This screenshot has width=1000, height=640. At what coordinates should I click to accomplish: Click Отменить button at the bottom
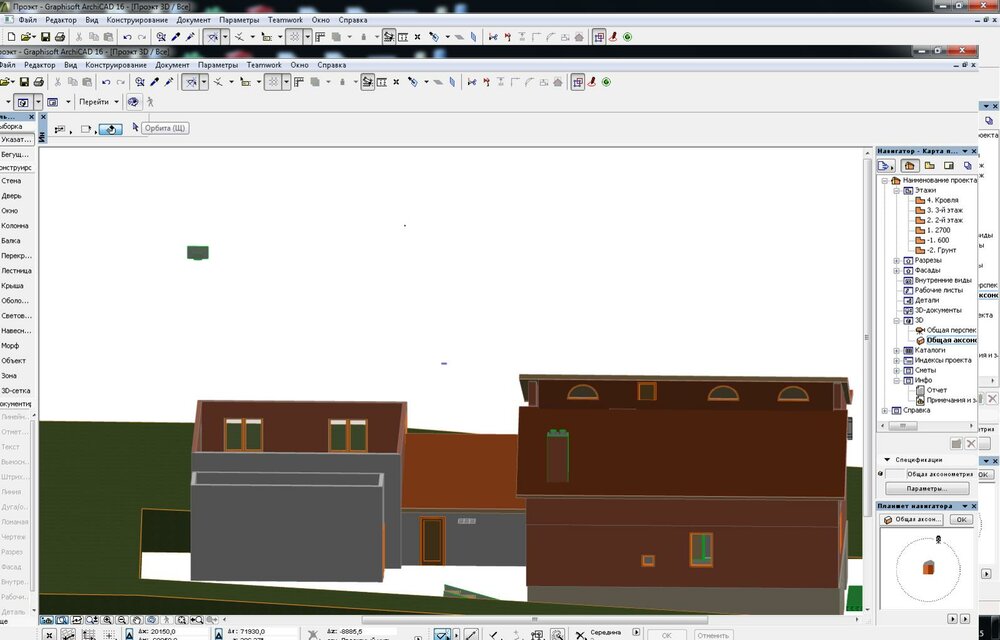pyautogui.click(x=712, y=634)
